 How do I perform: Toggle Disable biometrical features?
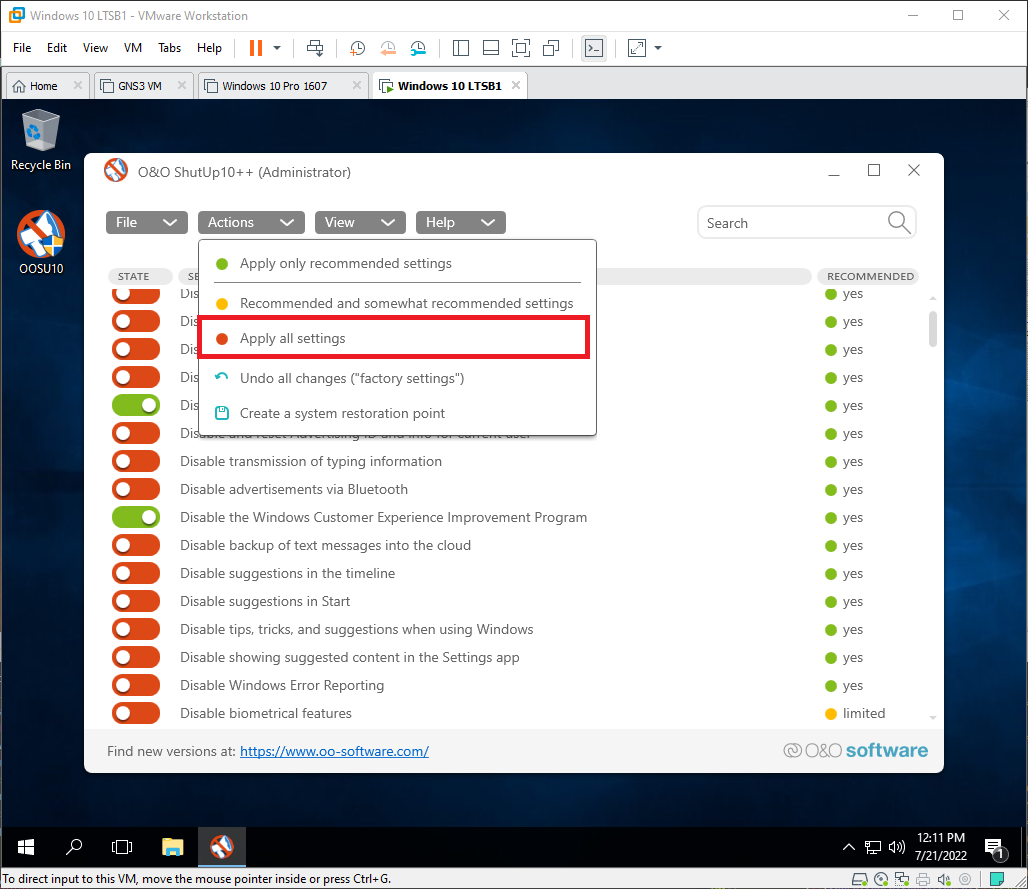tap(136, 713)
